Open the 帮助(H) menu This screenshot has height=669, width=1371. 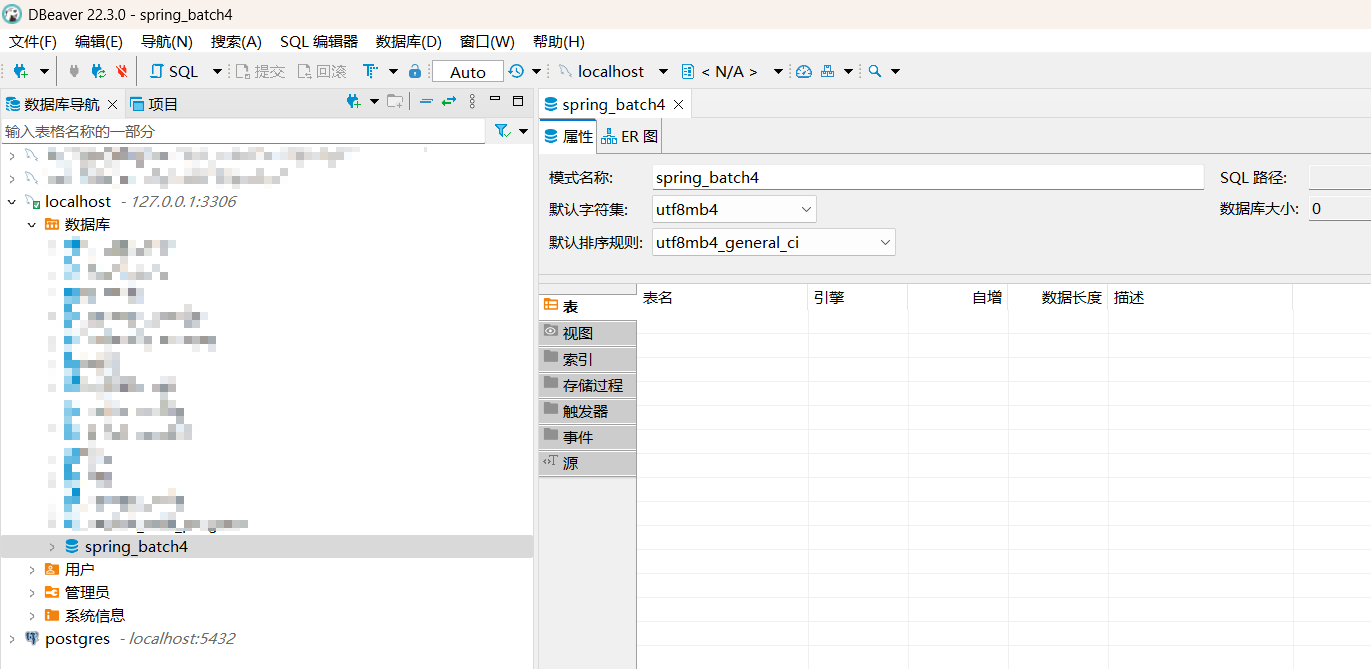click(x=559, y=42)
